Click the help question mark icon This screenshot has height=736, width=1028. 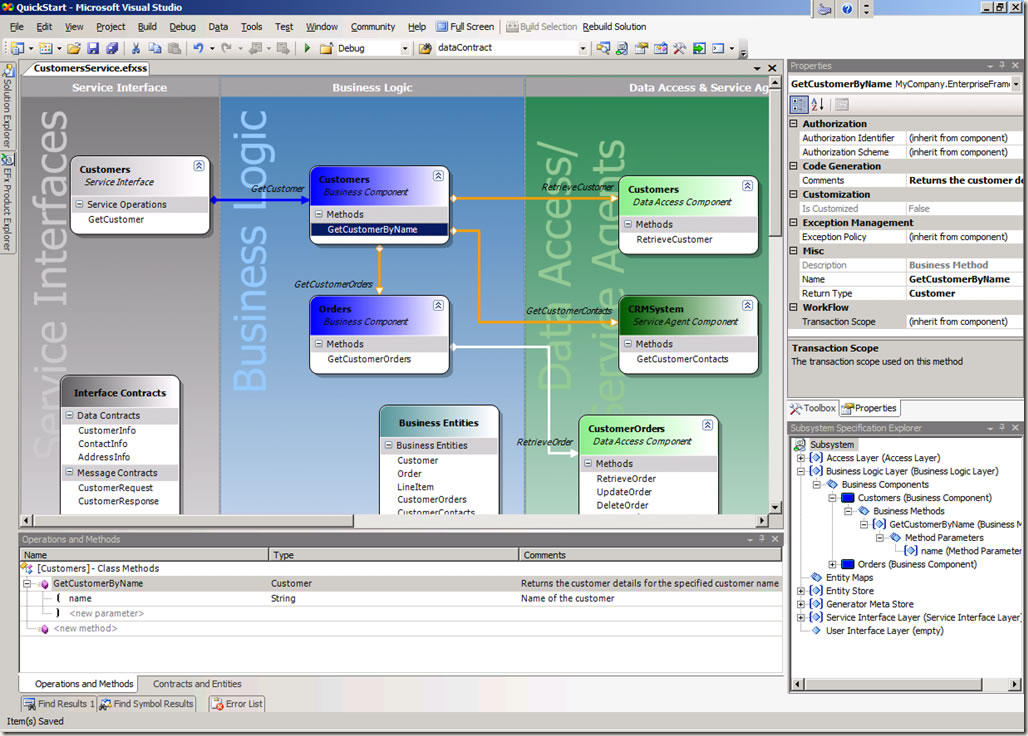coord(847,9)
